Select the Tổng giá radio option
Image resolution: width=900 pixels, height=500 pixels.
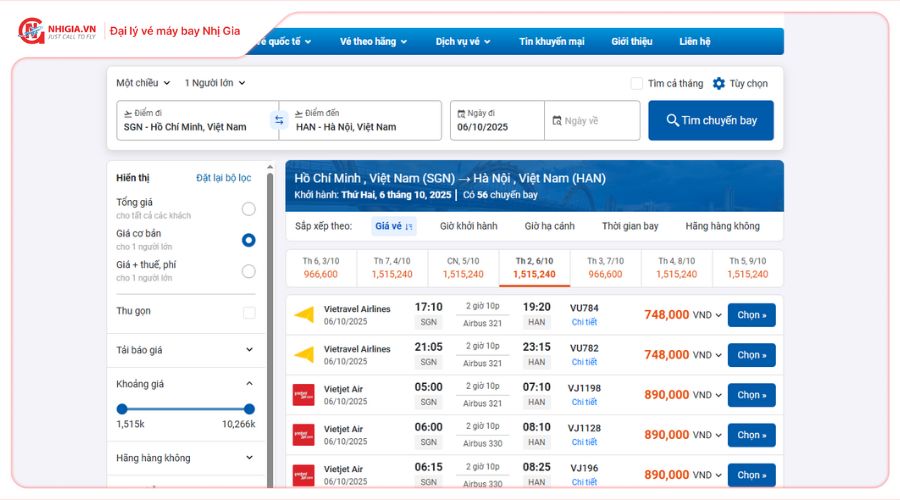[249, 209]
